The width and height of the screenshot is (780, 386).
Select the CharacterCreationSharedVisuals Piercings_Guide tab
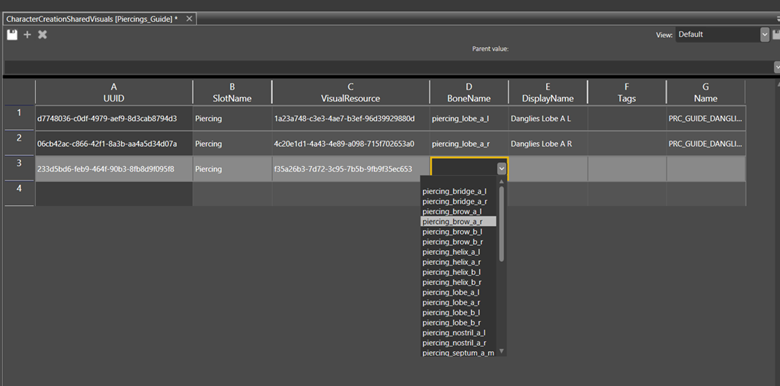pyautogui.click(x=92, y=19)
